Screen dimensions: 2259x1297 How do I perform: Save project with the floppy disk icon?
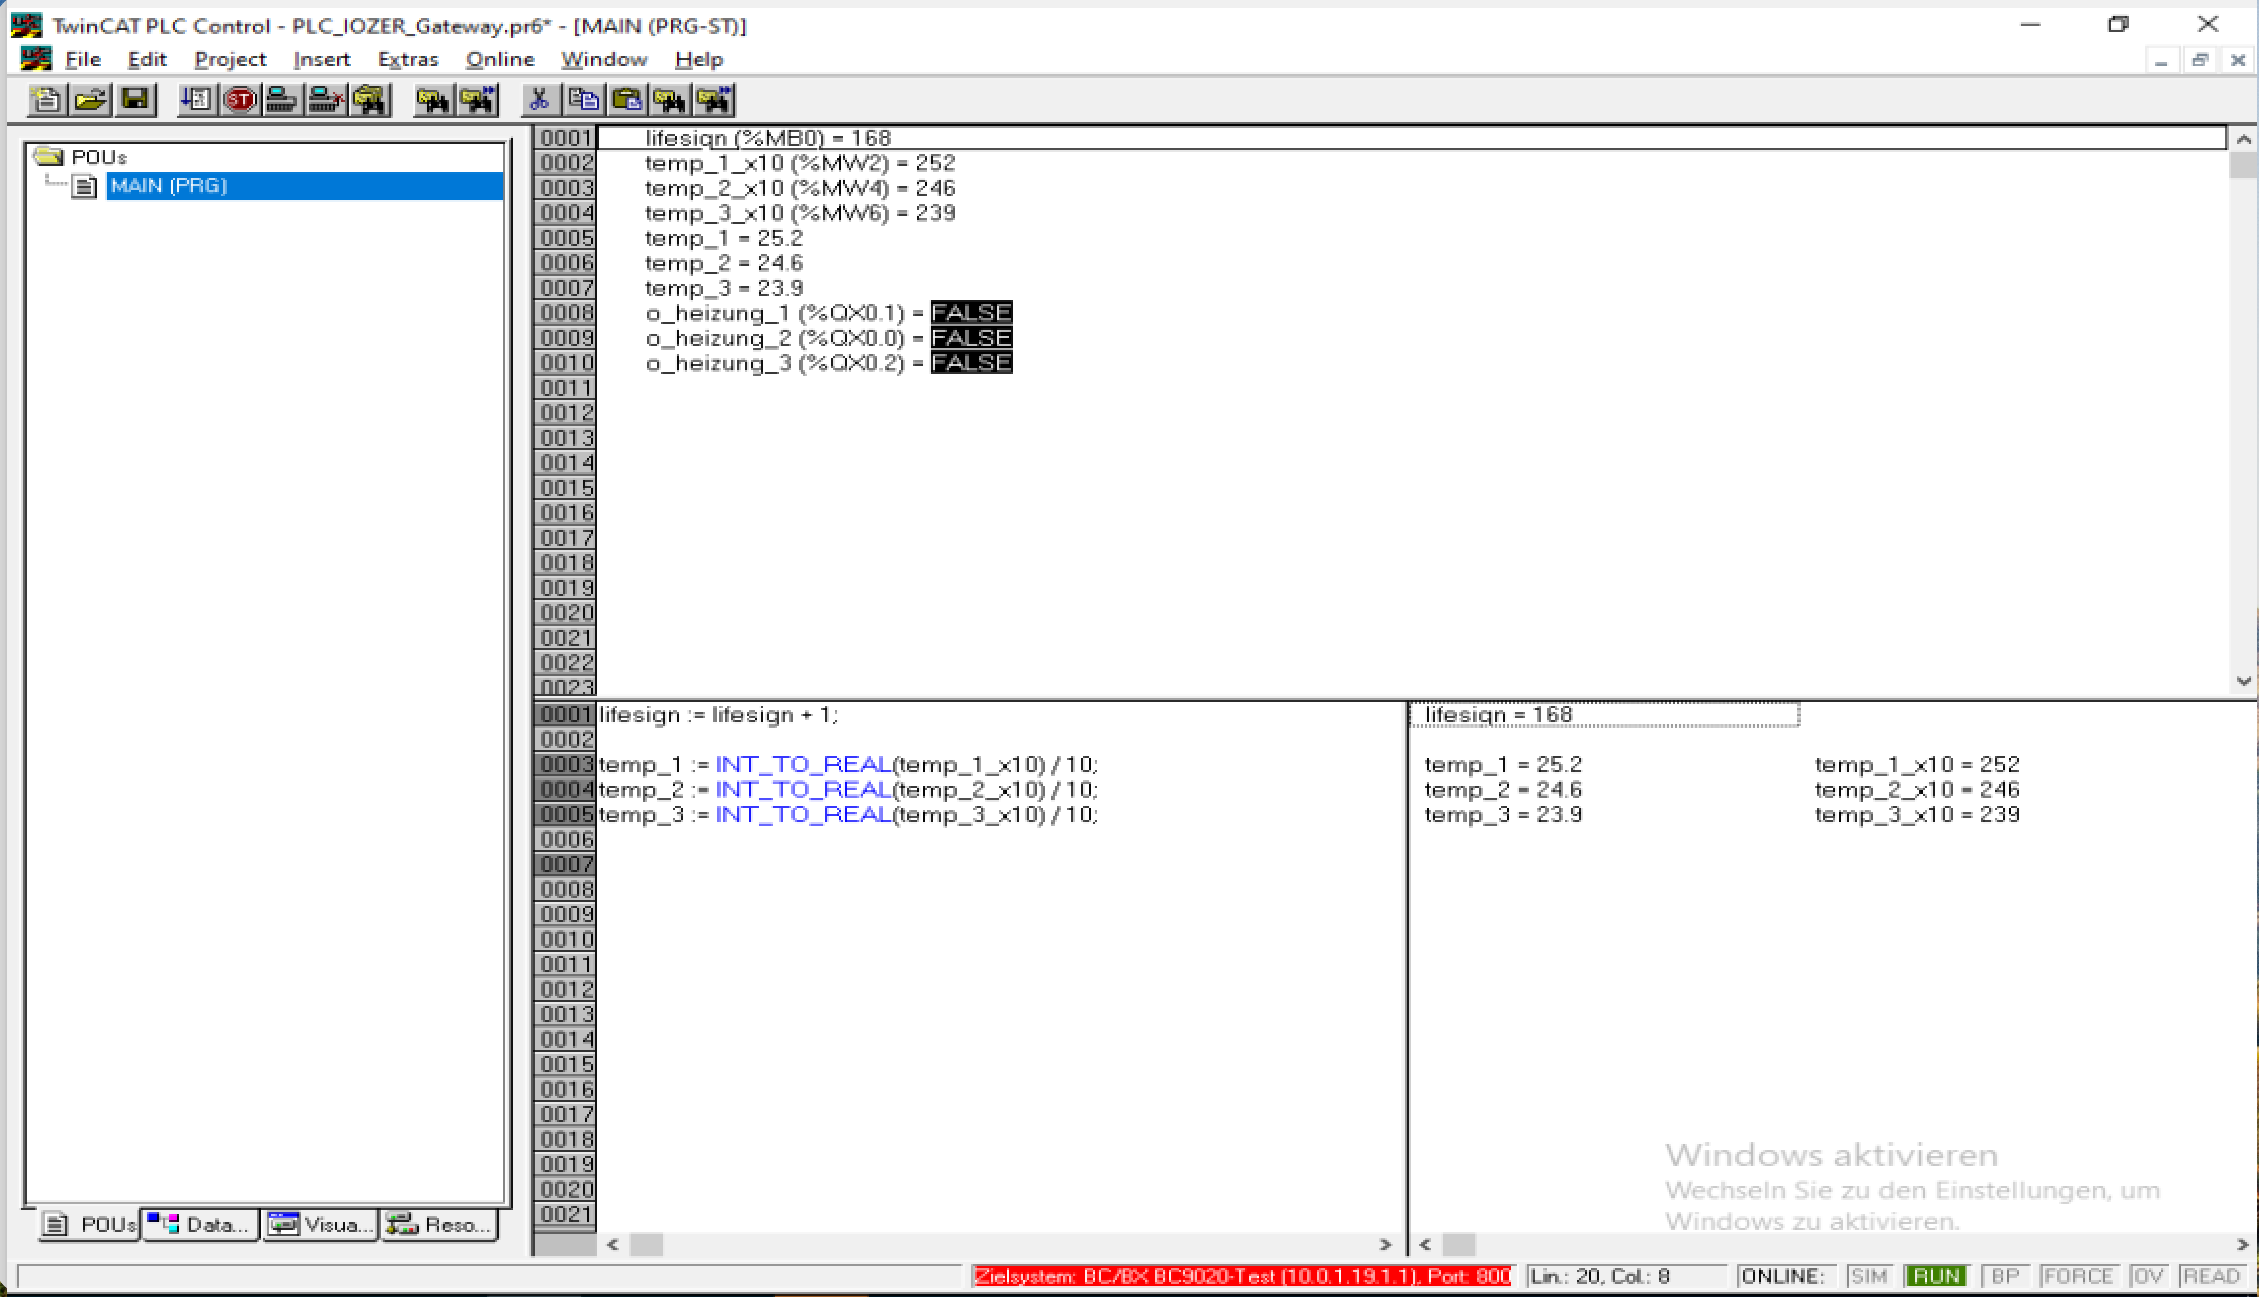click(x=135, y=100)
